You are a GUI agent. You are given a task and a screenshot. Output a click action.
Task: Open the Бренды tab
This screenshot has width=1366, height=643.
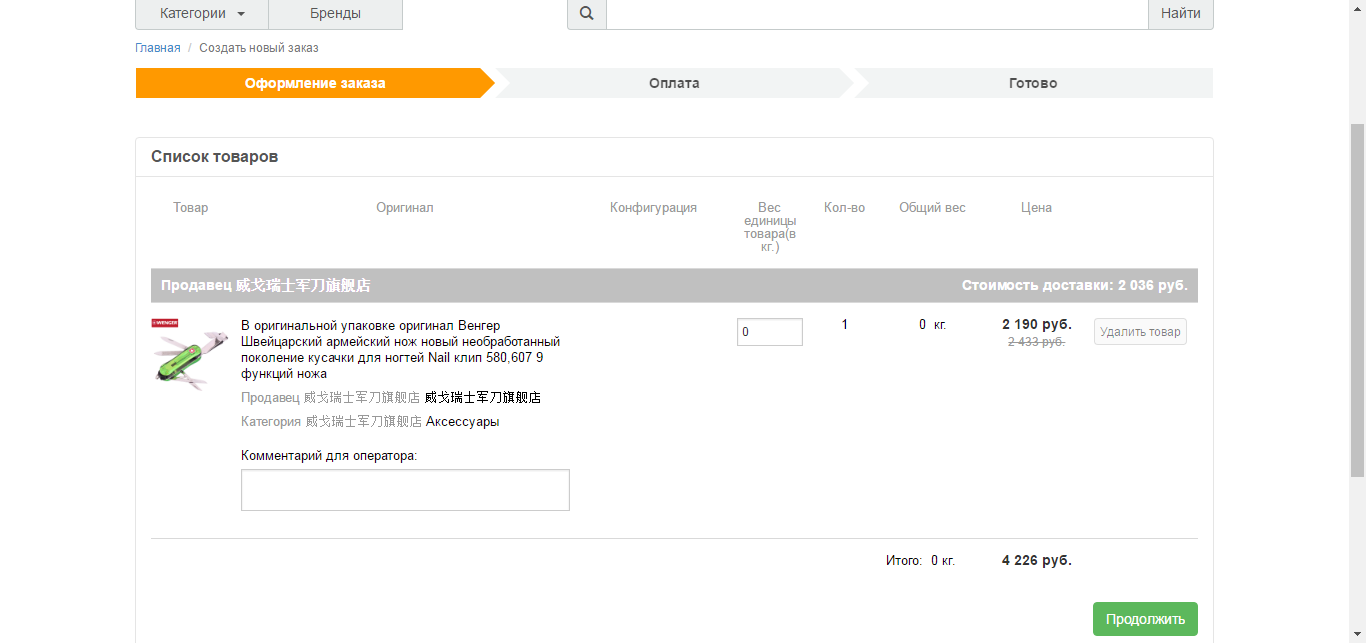[x=335, y=14]
